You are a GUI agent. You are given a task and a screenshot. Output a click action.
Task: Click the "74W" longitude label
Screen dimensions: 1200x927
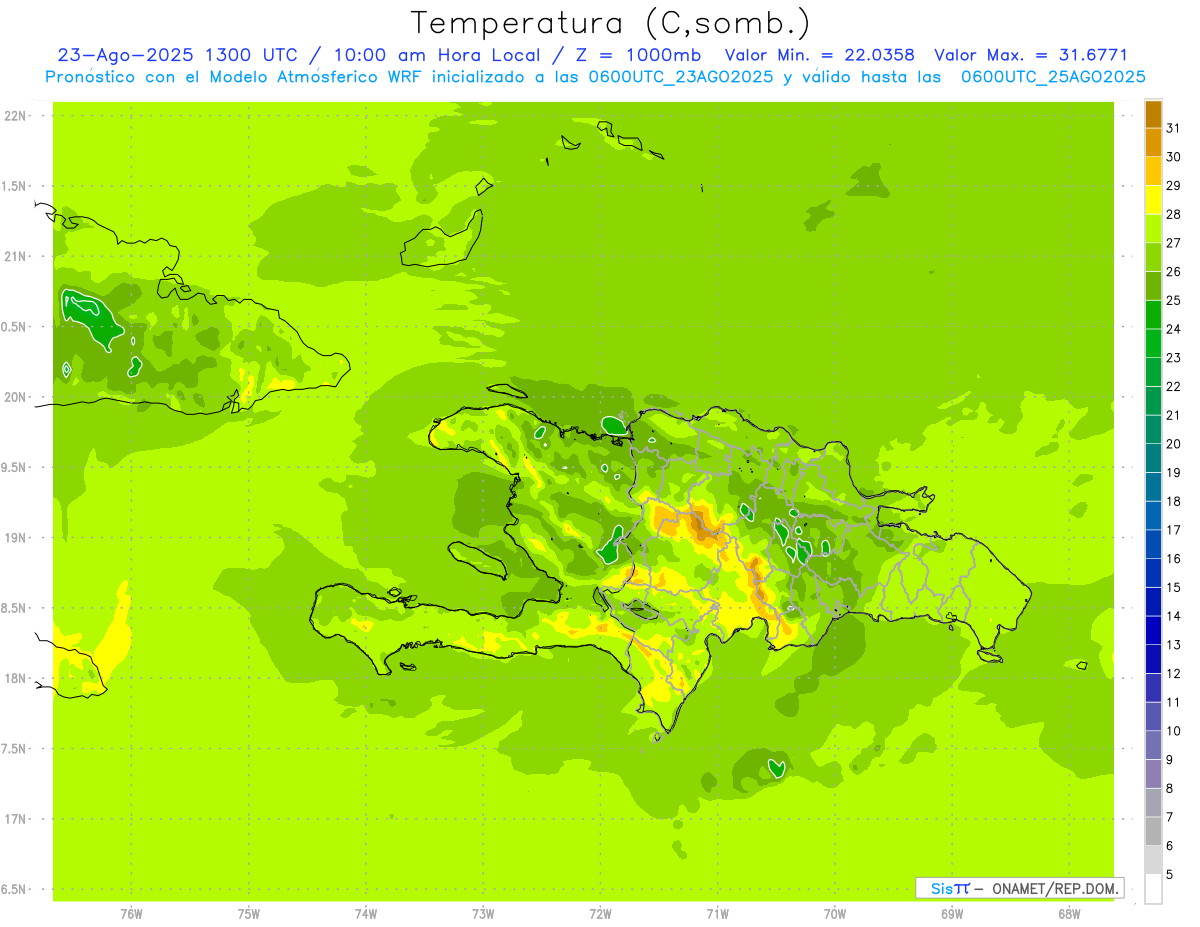pos(366,914)
